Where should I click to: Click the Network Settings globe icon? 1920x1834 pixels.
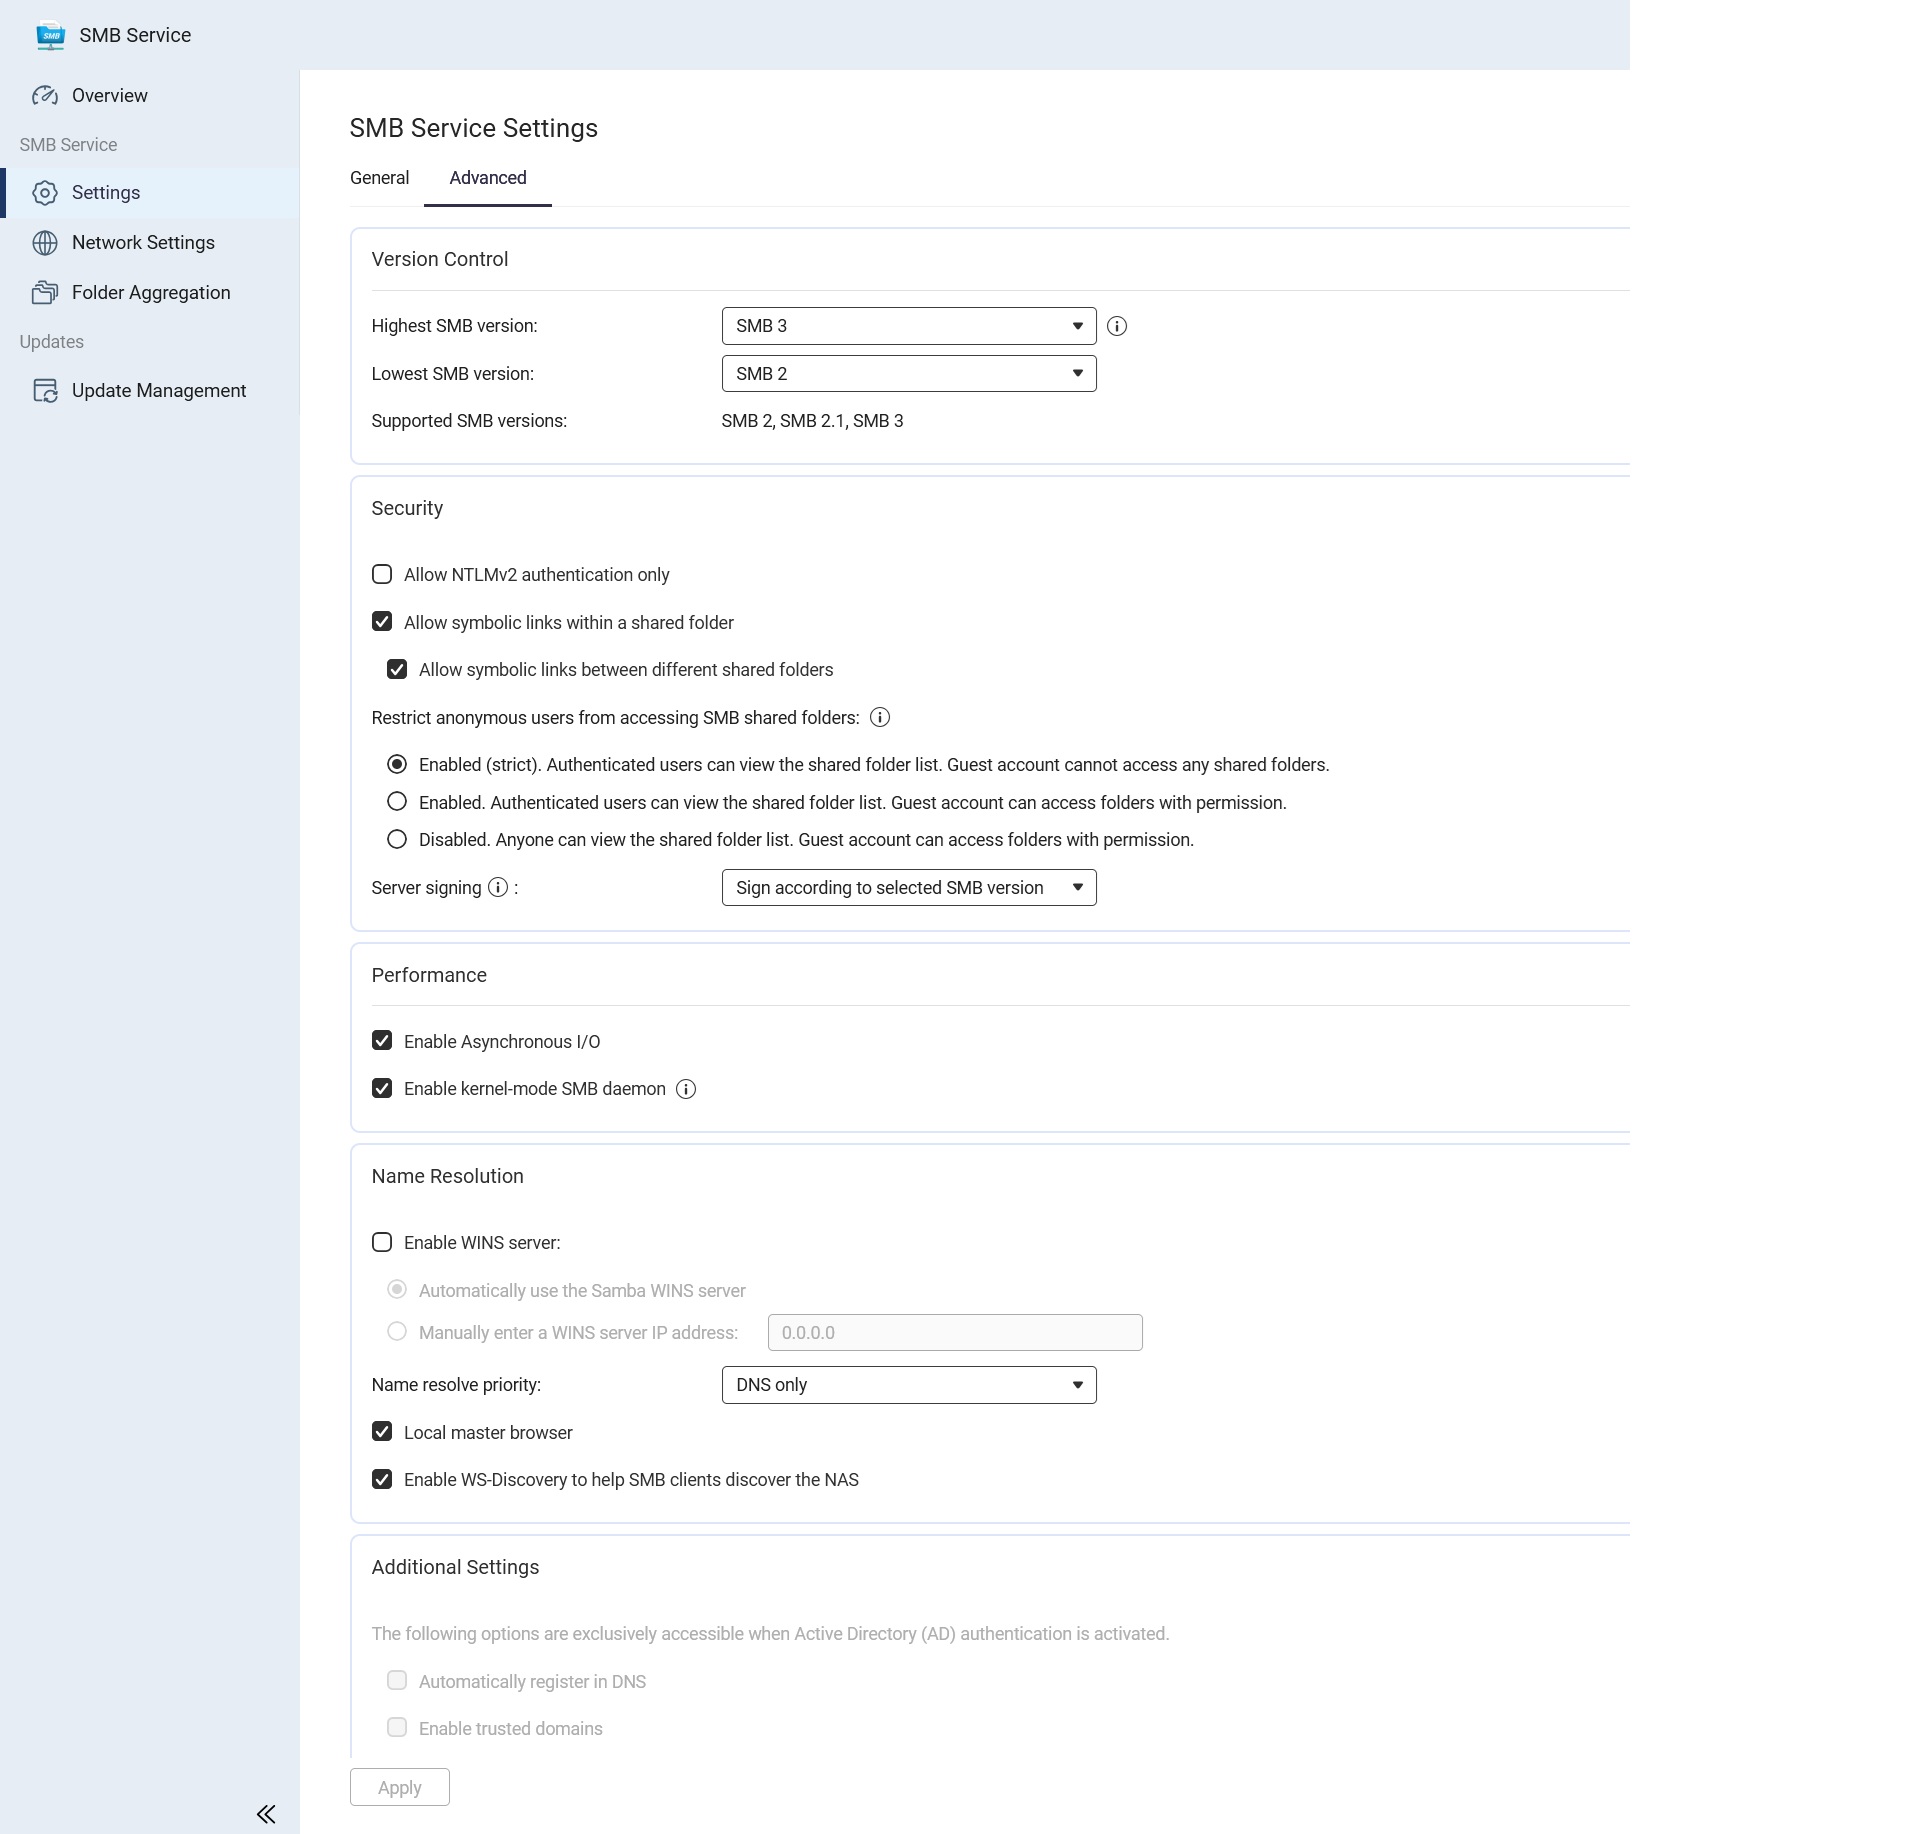coord(45,243)
